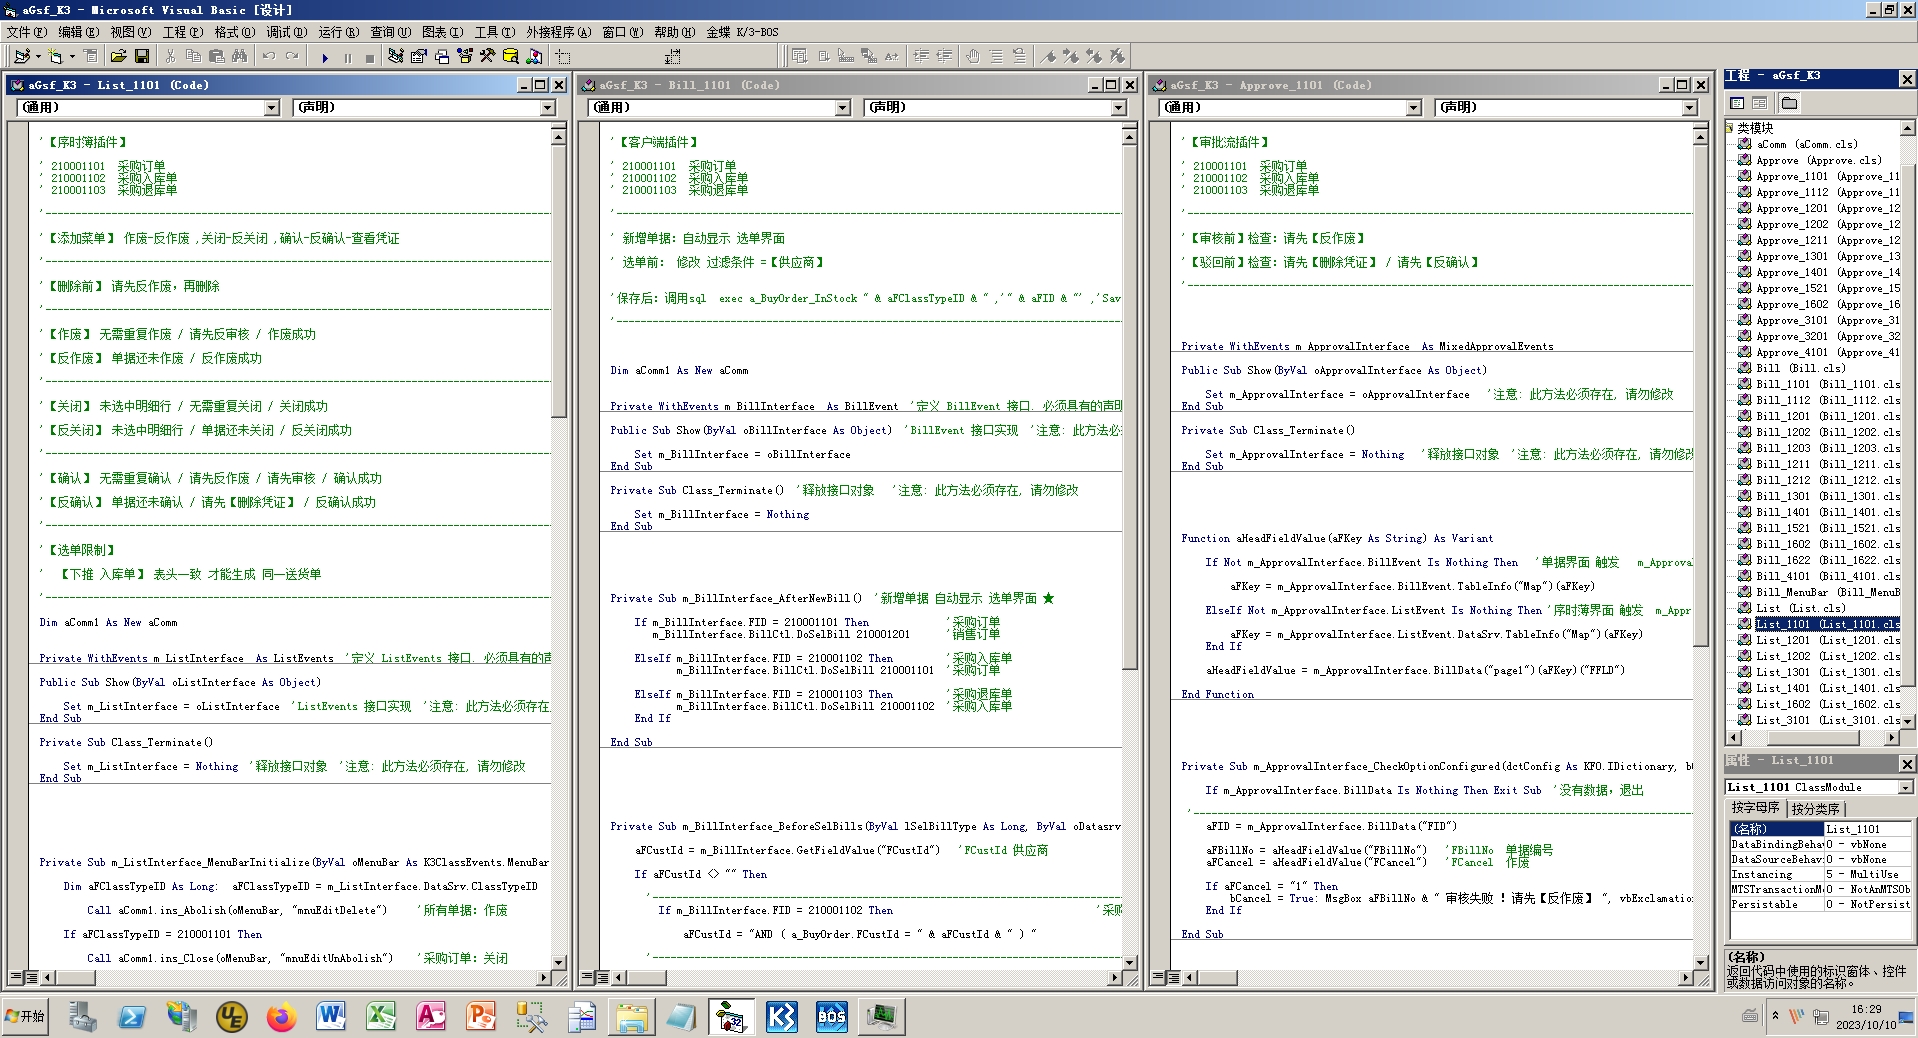Expand the Instancing property dropdown value

click(1867, 874)
